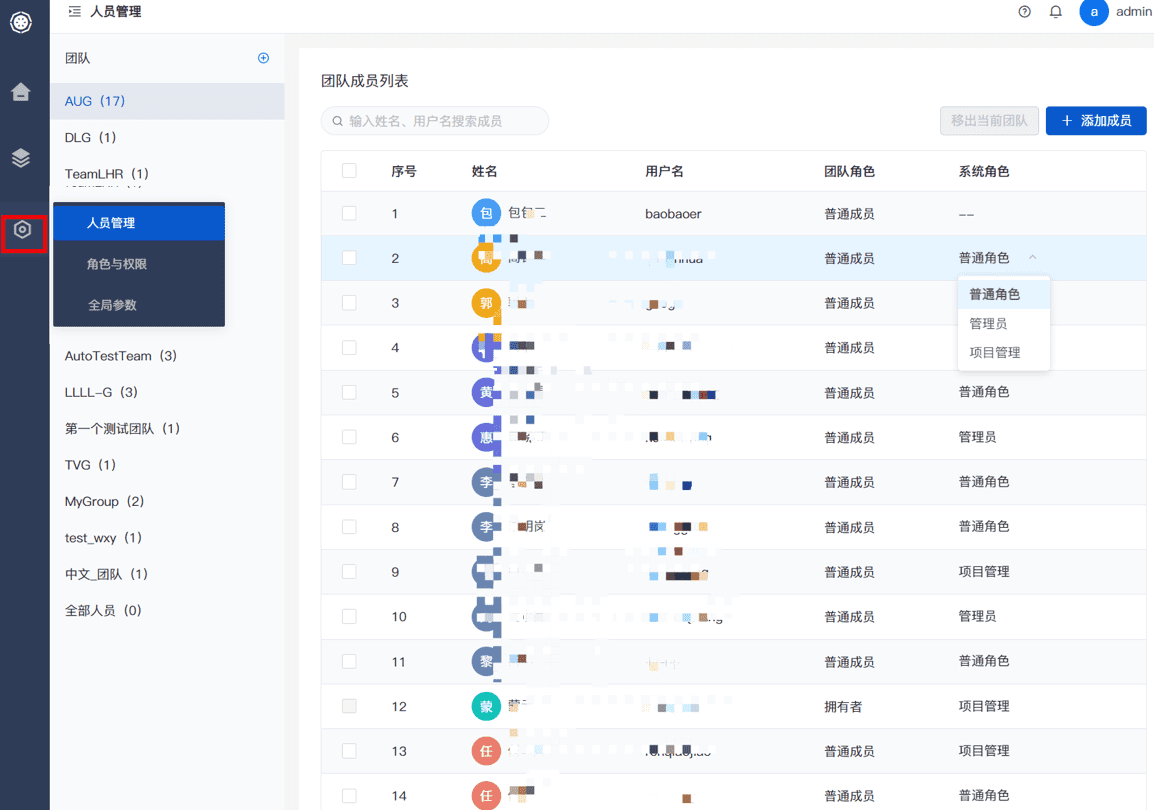Select the AUG (17) team

167,101
